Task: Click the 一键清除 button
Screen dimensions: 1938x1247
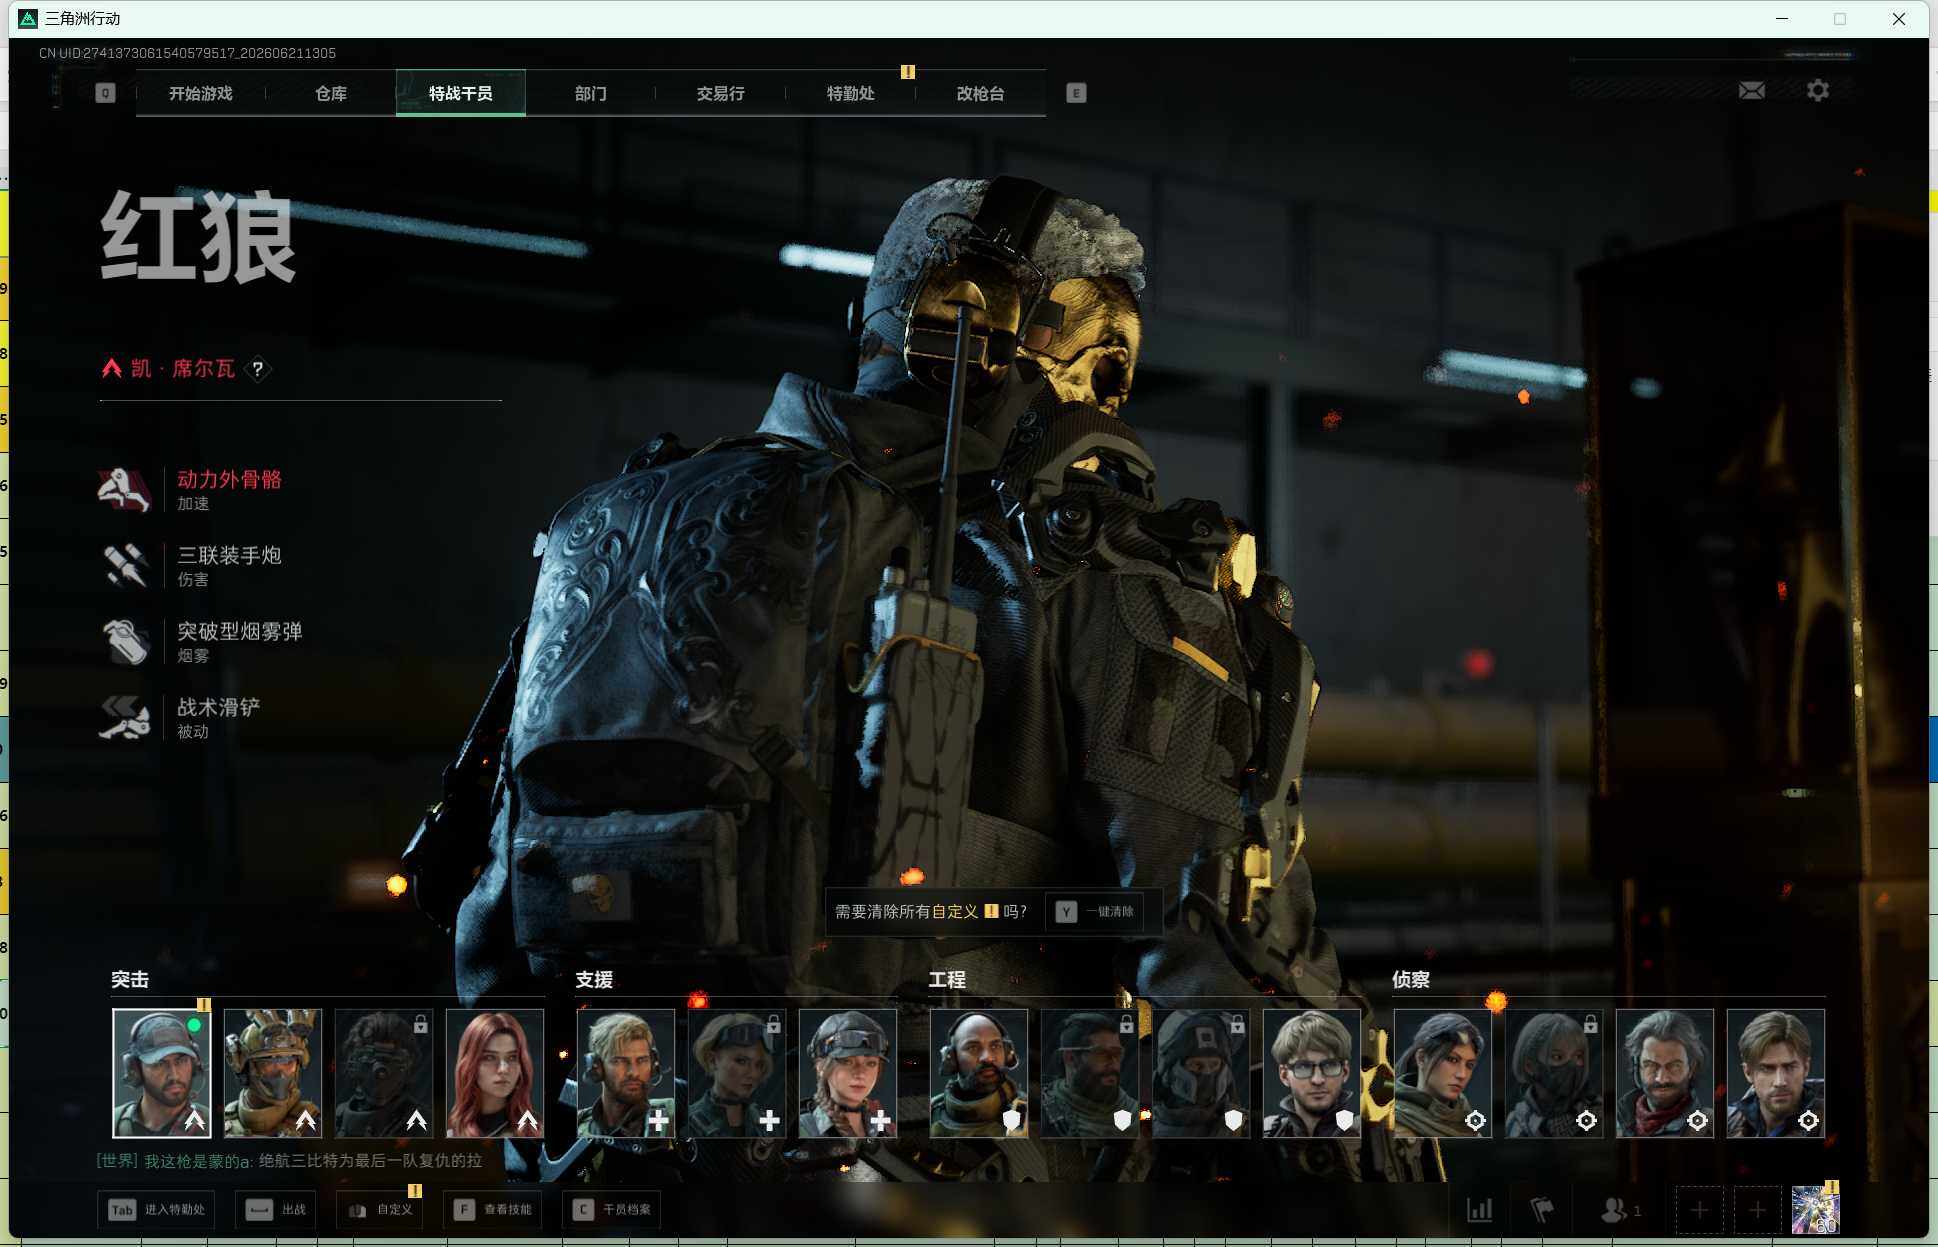Action: pos(1096,912)
